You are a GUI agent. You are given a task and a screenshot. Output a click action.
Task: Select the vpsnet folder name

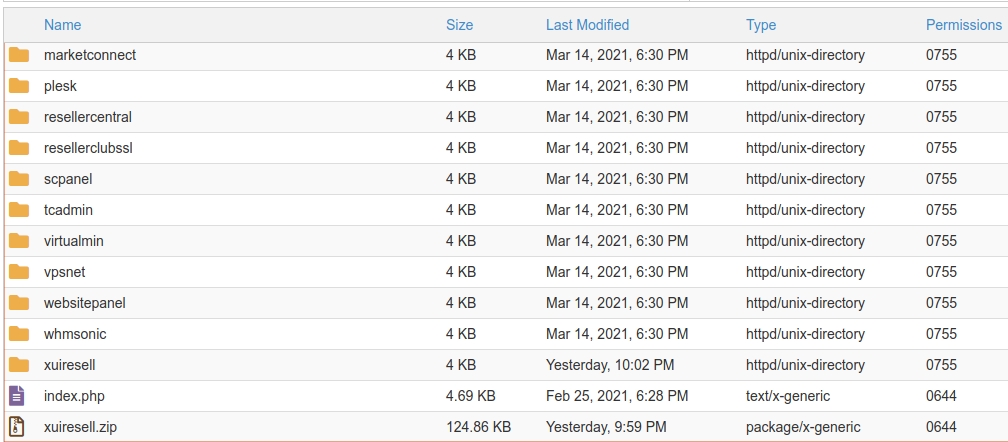click(x=64, y=272)
